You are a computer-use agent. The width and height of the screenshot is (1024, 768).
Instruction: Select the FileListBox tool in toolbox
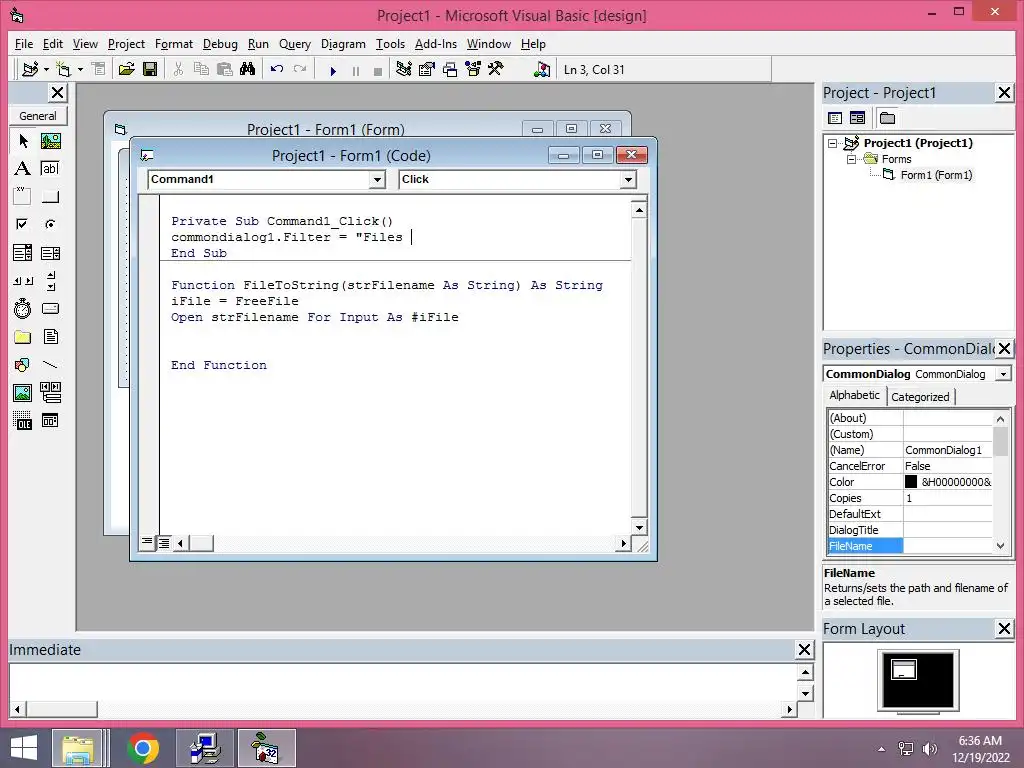[50, 336]
